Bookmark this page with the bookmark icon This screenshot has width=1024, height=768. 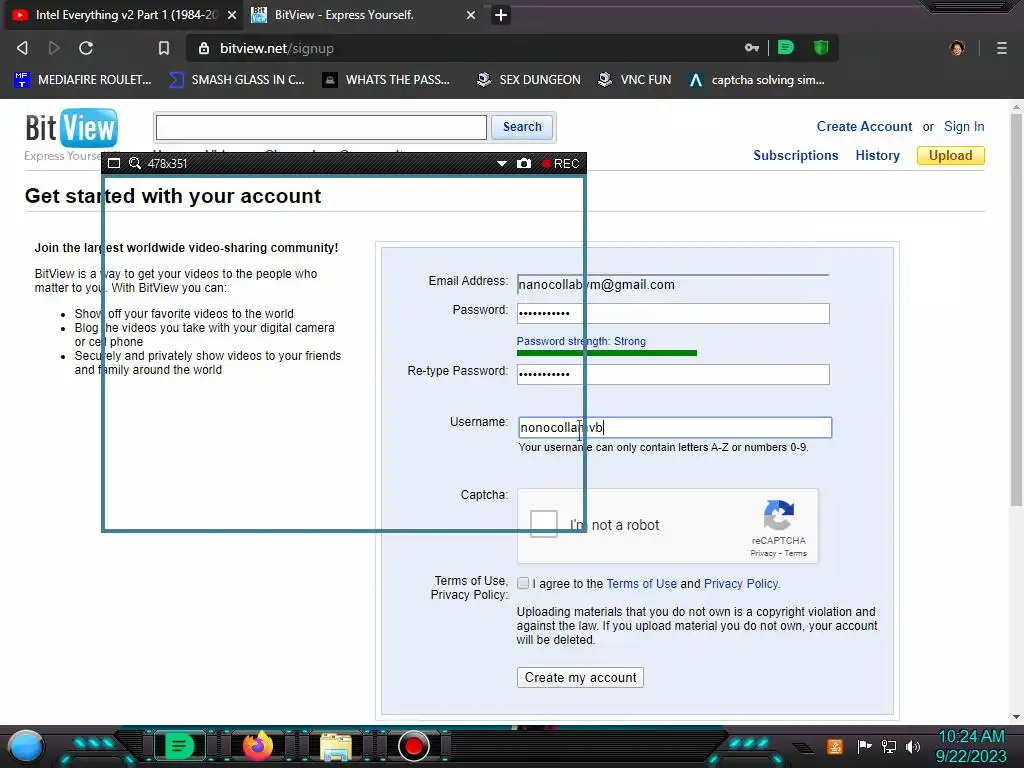(164, 48)
